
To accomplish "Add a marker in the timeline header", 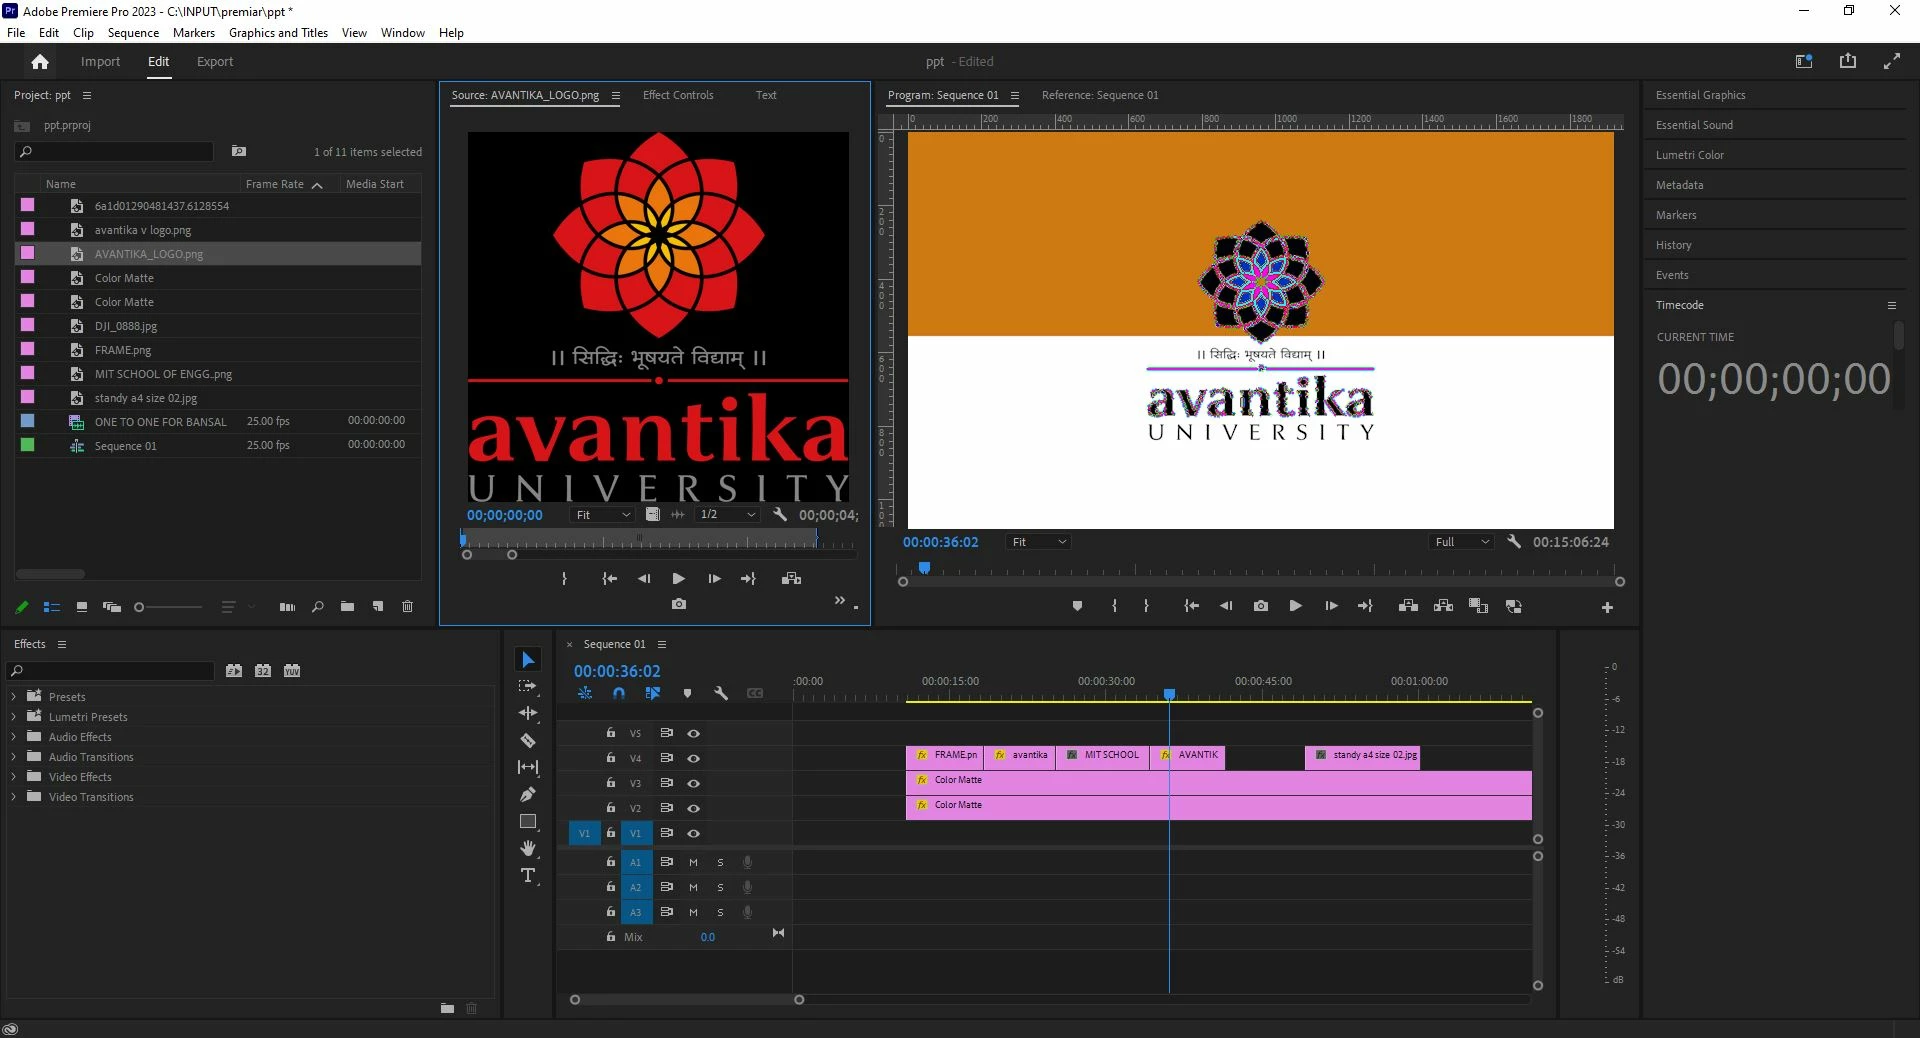I will pyautogui.click(x=687, y=693).
